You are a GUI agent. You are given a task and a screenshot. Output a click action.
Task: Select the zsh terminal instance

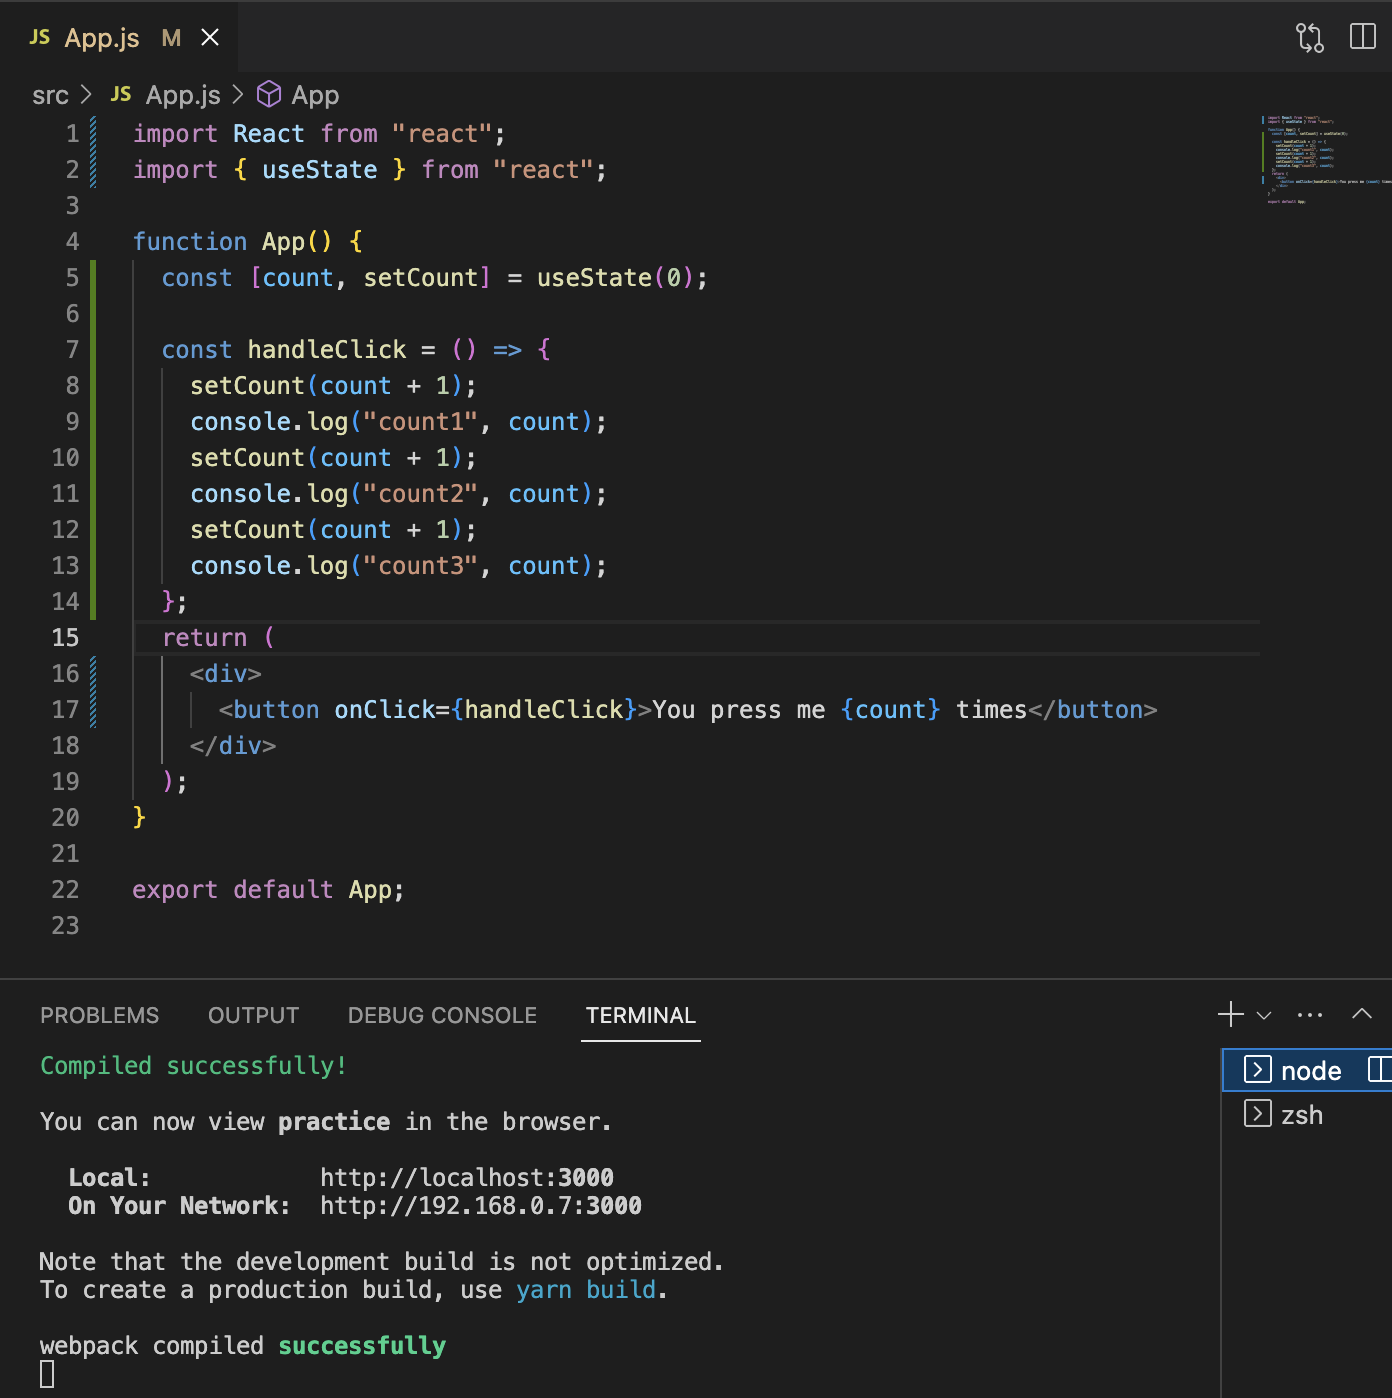(1308, 1114)
